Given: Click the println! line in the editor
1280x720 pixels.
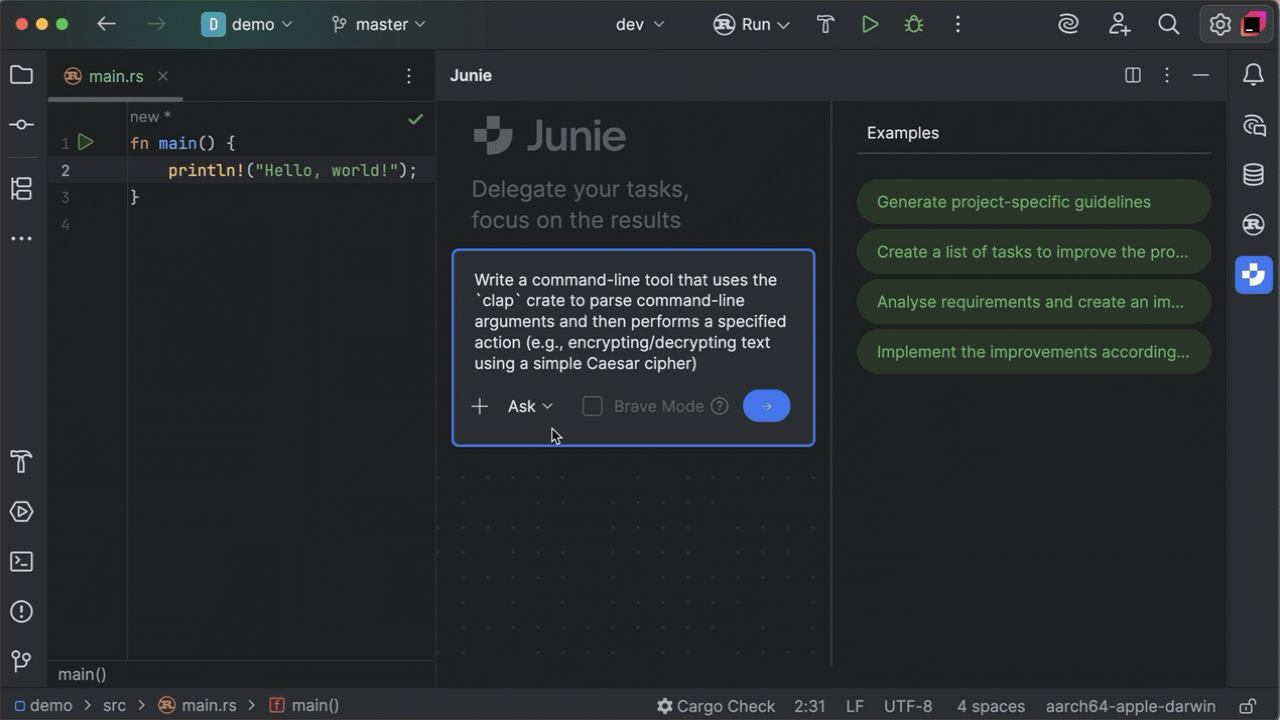Looking at the screenshot, I should tap(292, 171).
